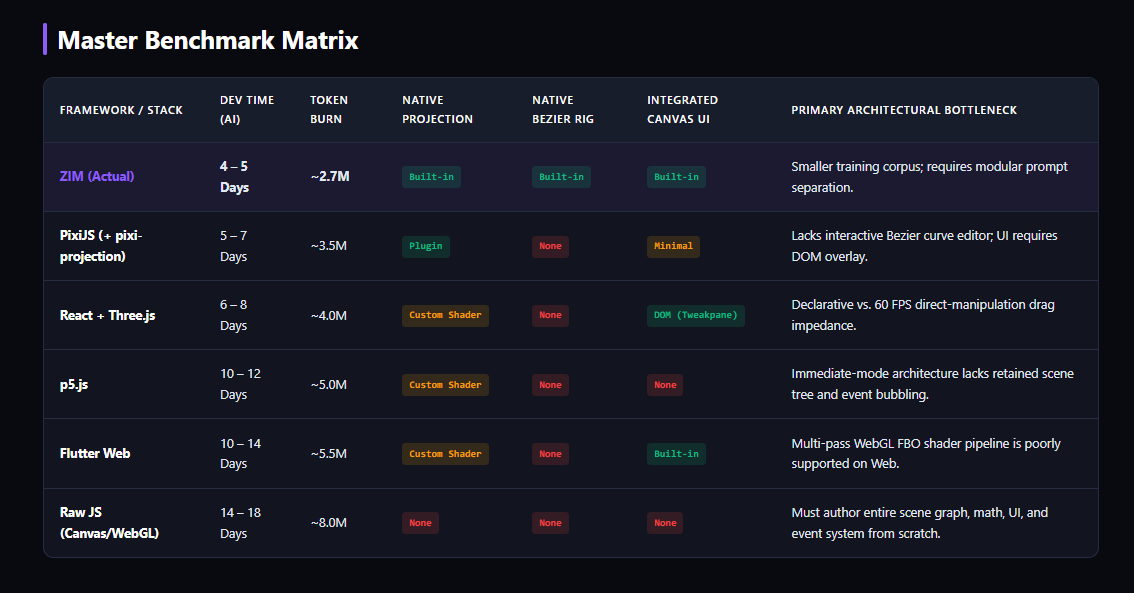Click the ~2.7M token burn value
This screenshot has width=1134, height=593.
click(x=330, y=176)
